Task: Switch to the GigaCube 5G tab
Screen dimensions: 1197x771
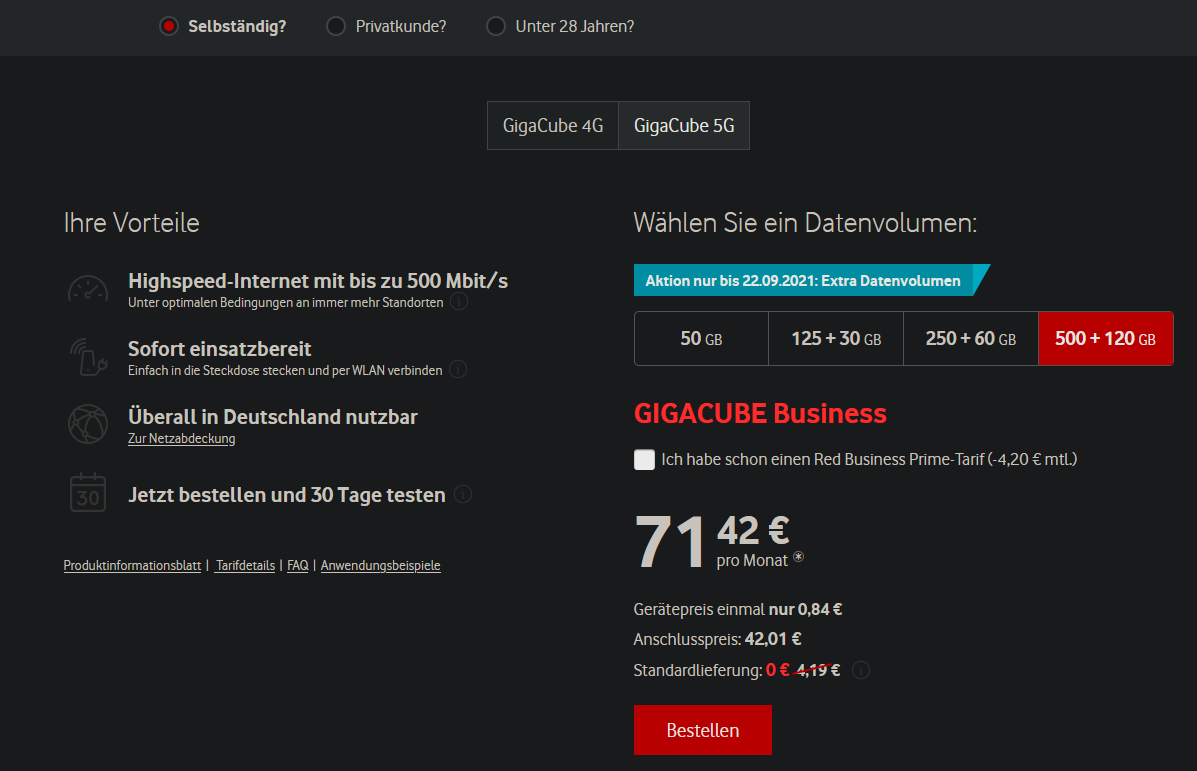Action: [x=684, y=125]
